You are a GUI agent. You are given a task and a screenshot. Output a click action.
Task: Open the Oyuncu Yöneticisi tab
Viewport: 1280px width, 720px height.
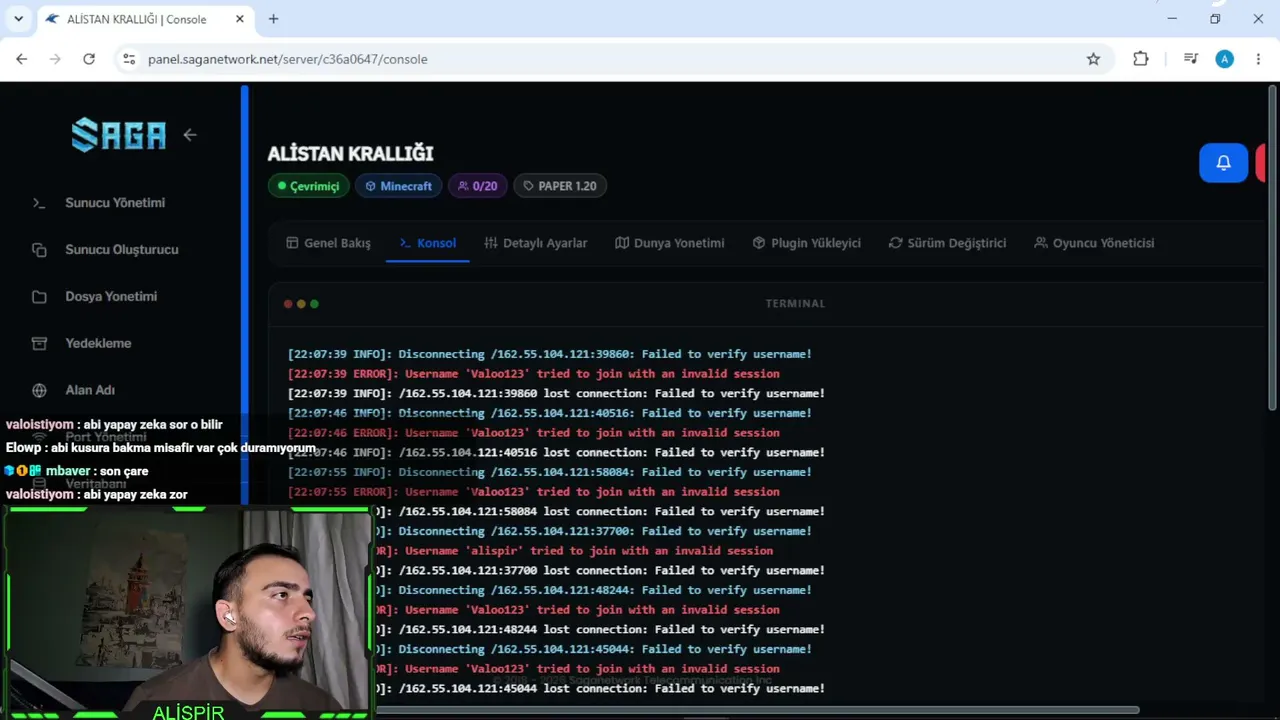1094,243
